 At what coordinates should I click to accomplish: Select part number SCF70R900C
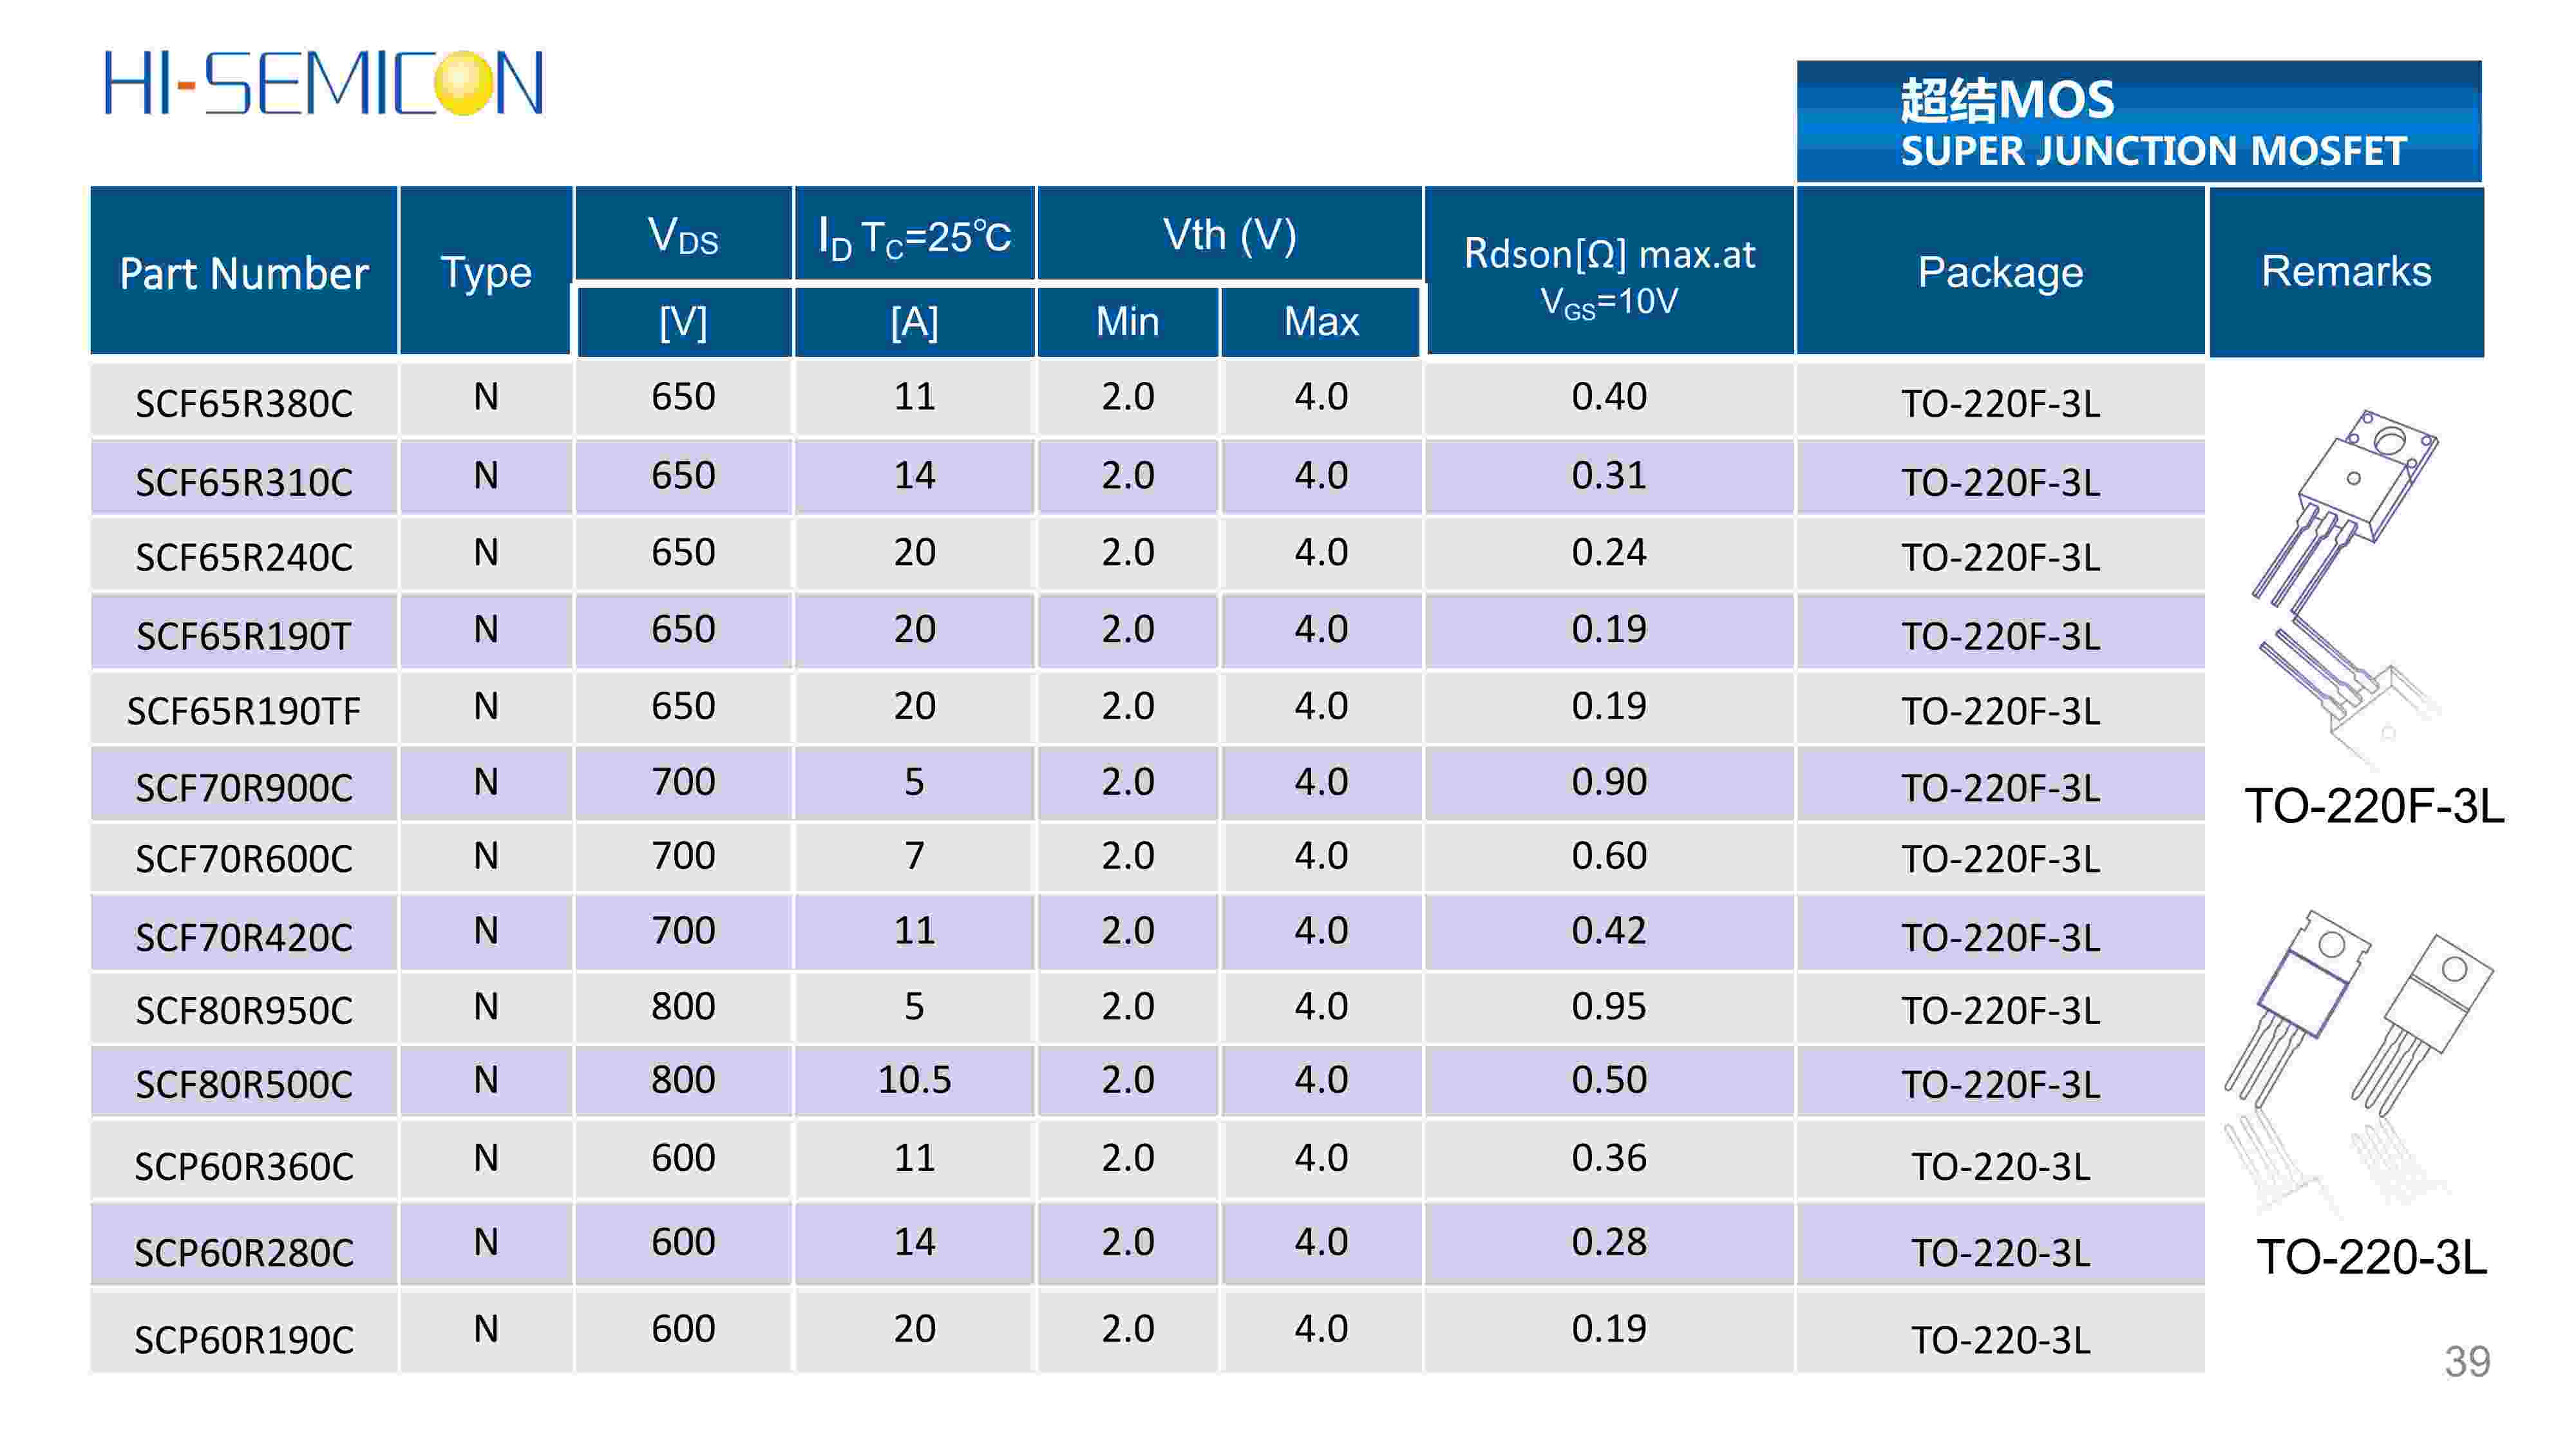244,788
